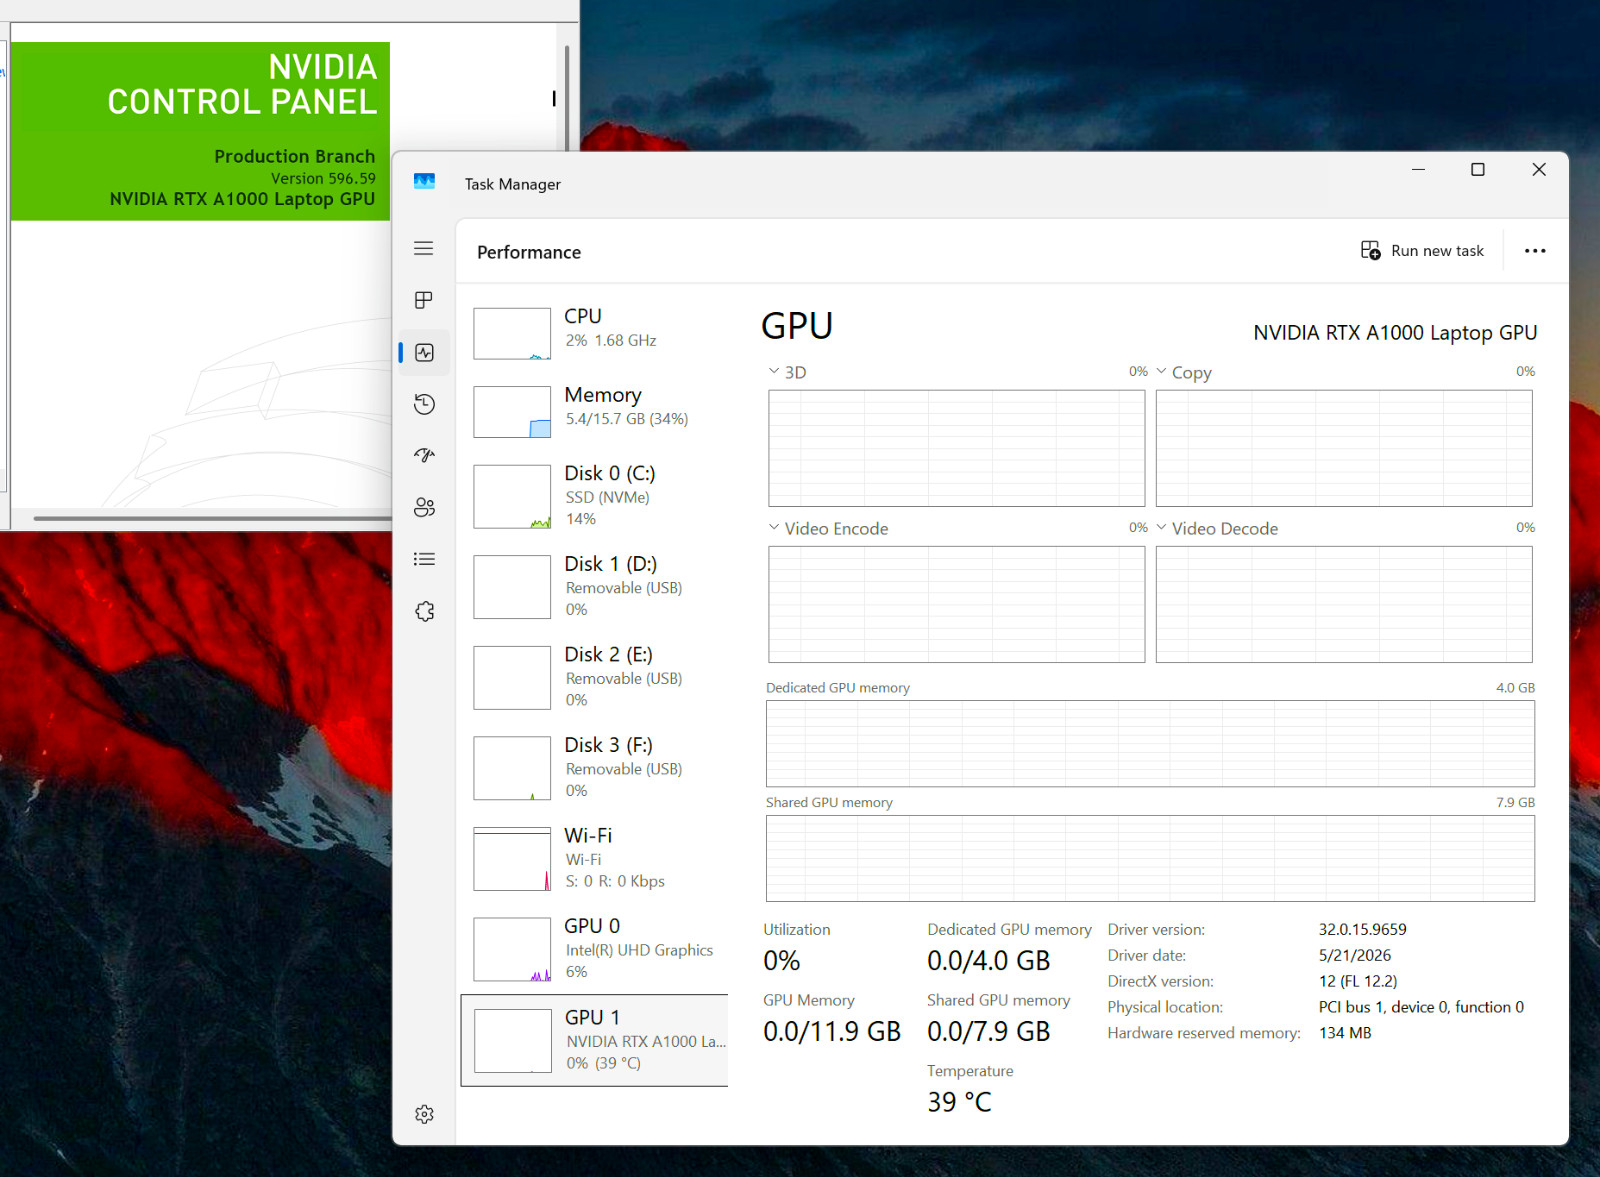1600x1177 pixels.
Task: Open the Video Encode engine dropdown chevron
Action: coord(773,527)
